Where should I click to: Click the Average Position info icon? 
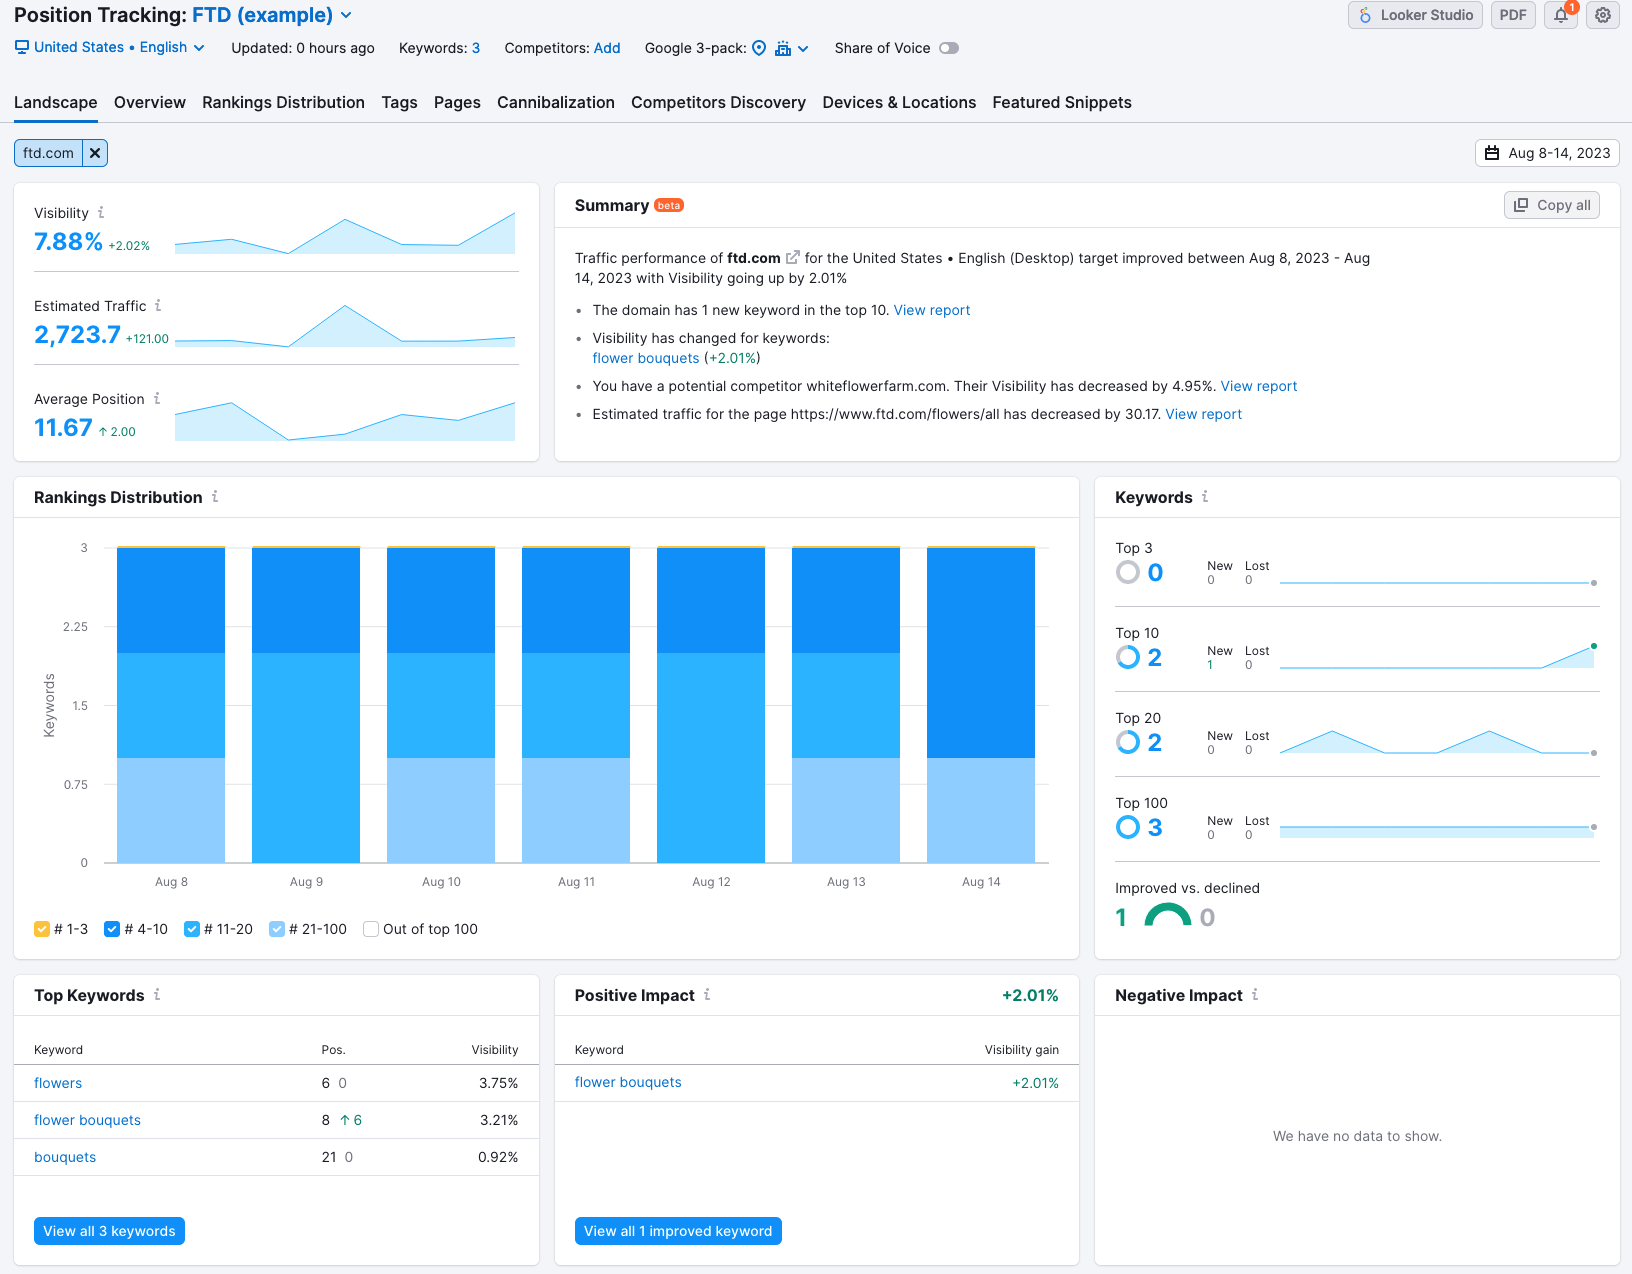pyautogui.click(x=157, y=399)
